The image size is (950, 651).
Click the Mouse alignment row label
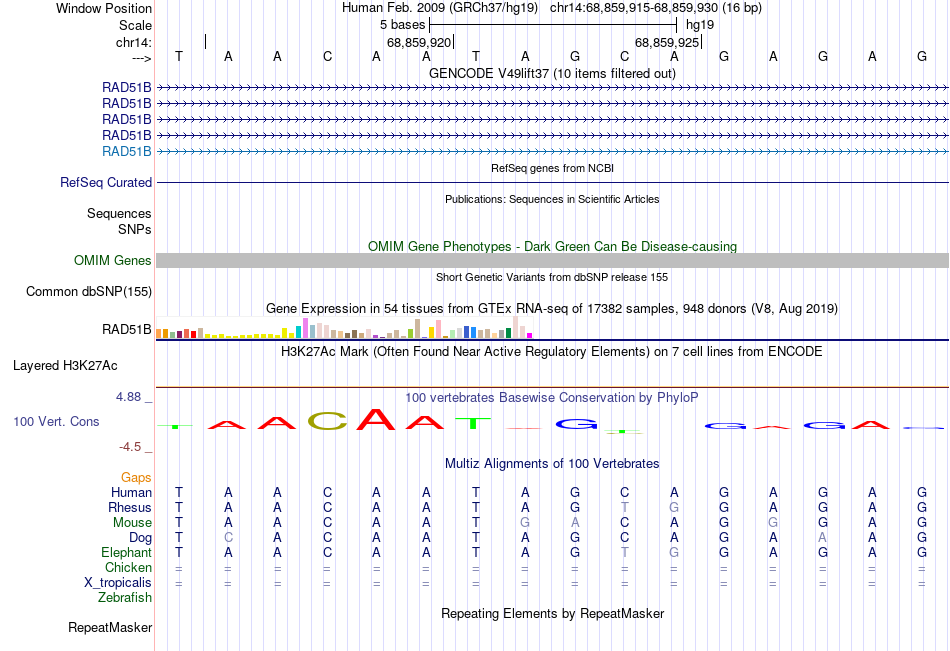pyautogui.click(x=132, y=522)
